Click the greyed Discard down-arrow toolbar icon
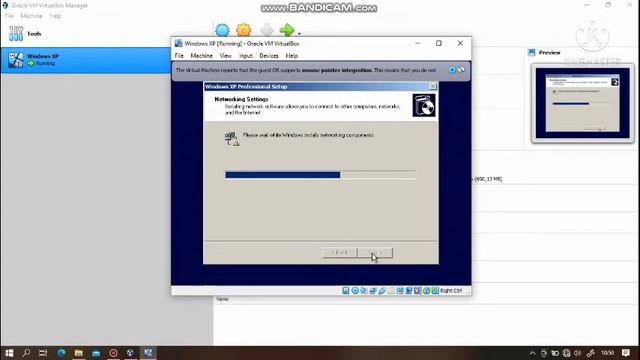This screenshot has width=640, height=360. click(x=267, y=30)
